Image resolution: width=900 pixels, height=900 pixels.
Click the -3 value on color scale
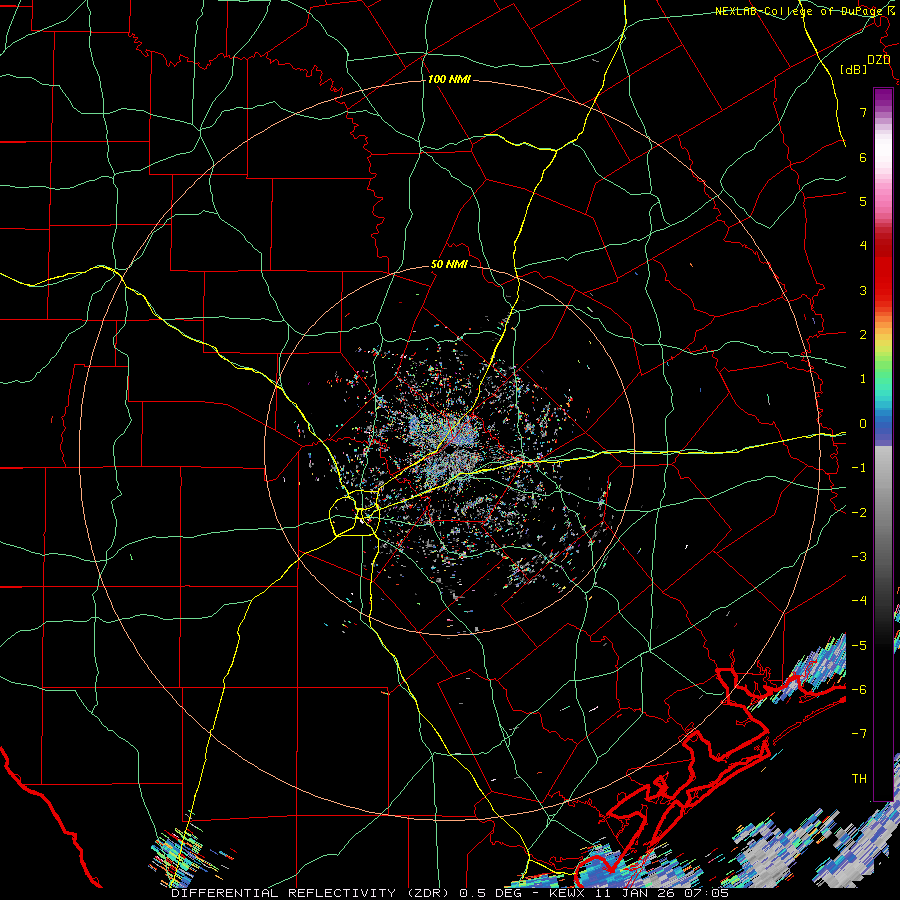pos(859,557)
